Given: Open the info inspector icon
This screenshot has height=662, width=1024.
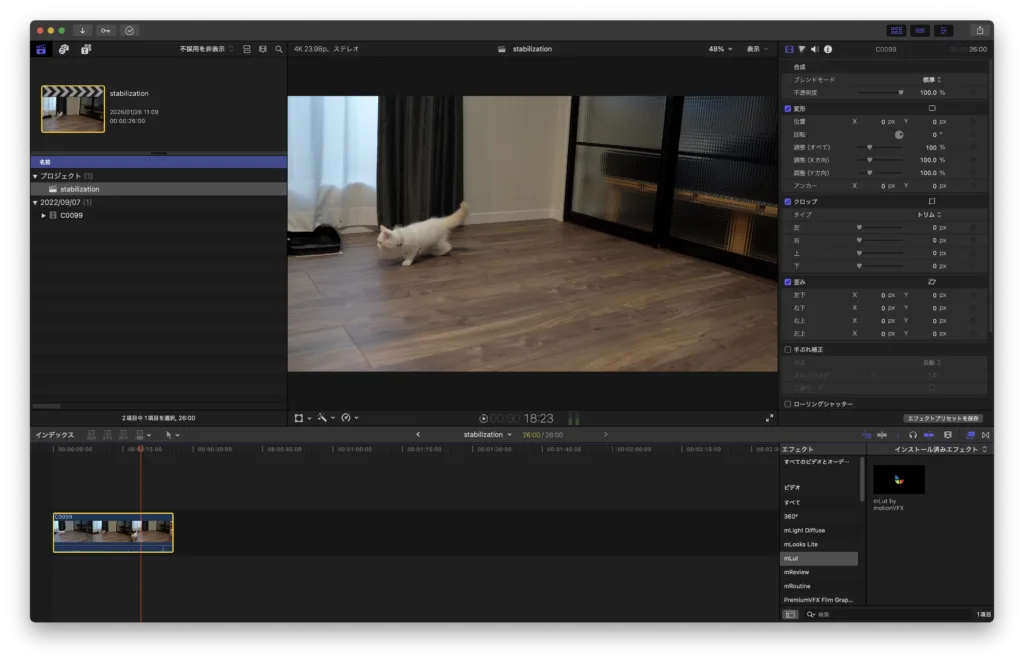Looking at the screenshot, I should (828, 49).
